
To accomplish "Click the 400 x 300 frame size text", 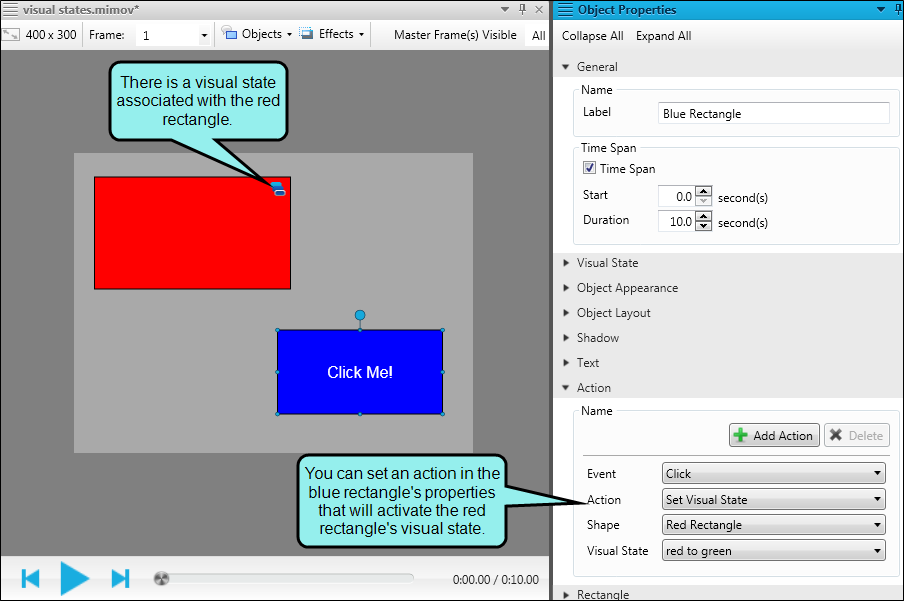I will tap(51, 35).
